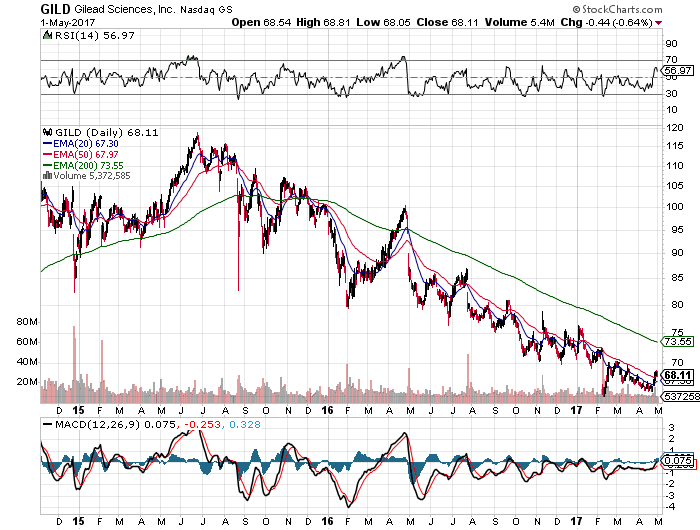Click the Open 68.54 value

point(261,22)
